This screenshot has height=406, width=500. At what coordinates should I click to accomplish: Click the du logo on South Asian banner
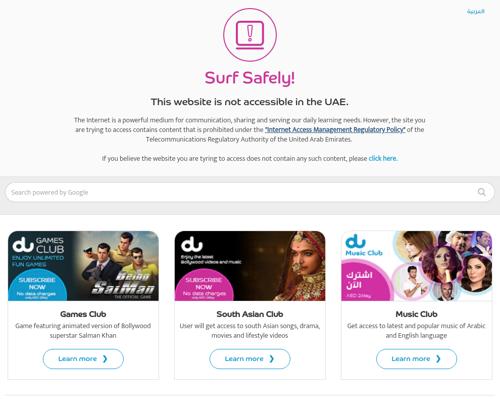point(191,245)
